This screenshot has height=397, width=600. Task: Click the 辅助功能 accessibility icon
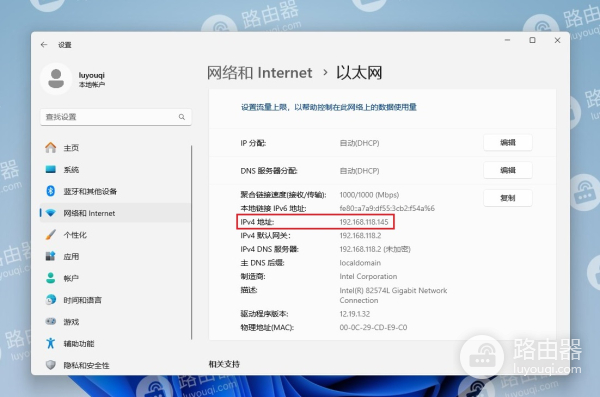(51, 343)
